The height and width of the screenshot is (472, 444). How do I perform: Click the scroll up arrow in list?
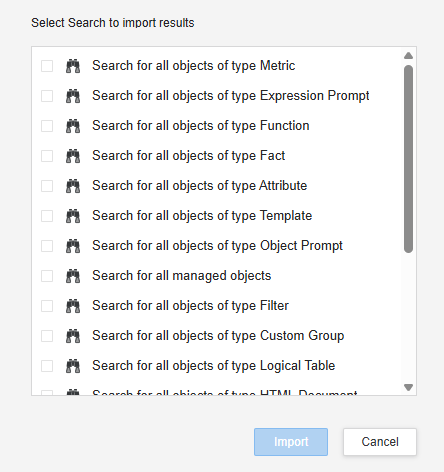408,56
